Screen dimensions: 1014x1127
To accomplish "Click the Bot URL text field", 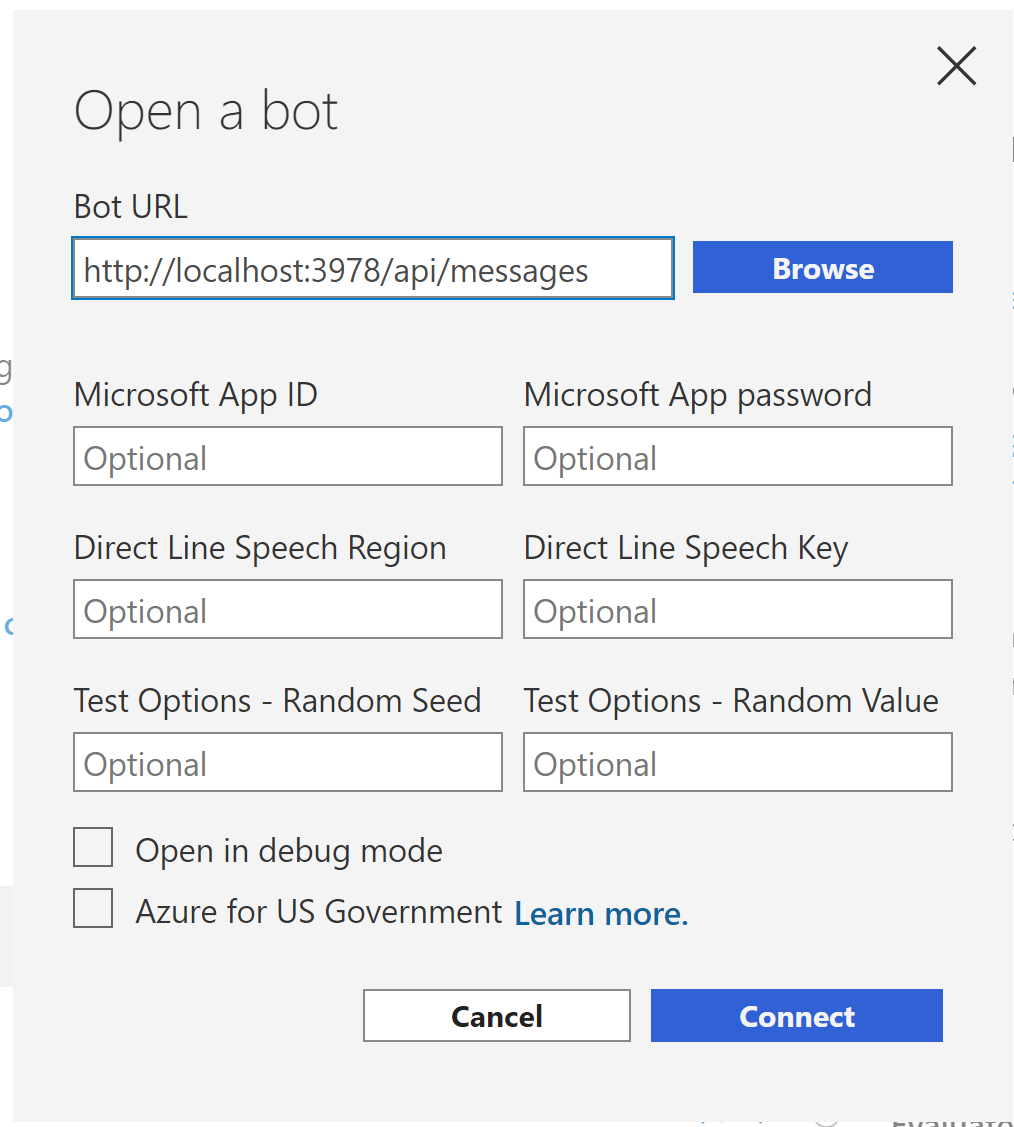I will click(373, 268).
